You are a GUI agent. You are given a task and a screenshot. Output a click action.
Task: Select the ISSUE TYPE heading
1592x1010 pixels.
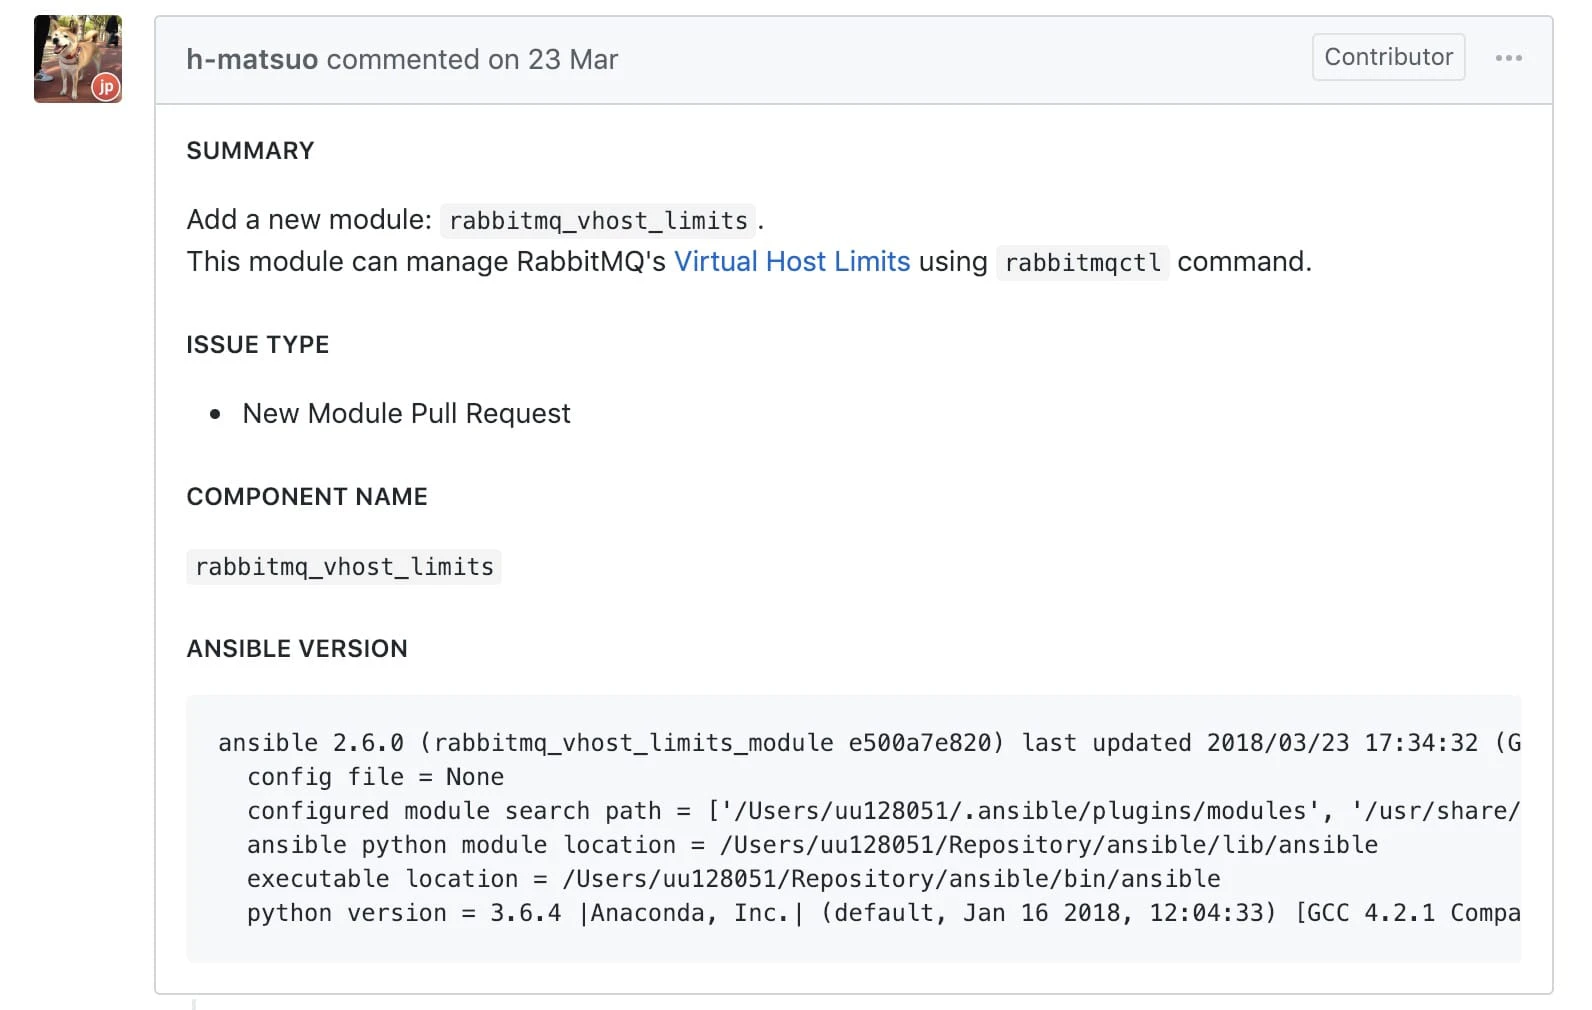click(258, 345)
